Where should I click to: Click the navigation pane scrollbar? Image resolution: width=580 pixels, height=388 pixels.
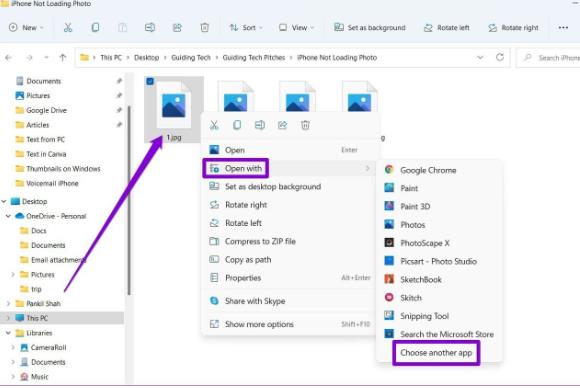129,200
